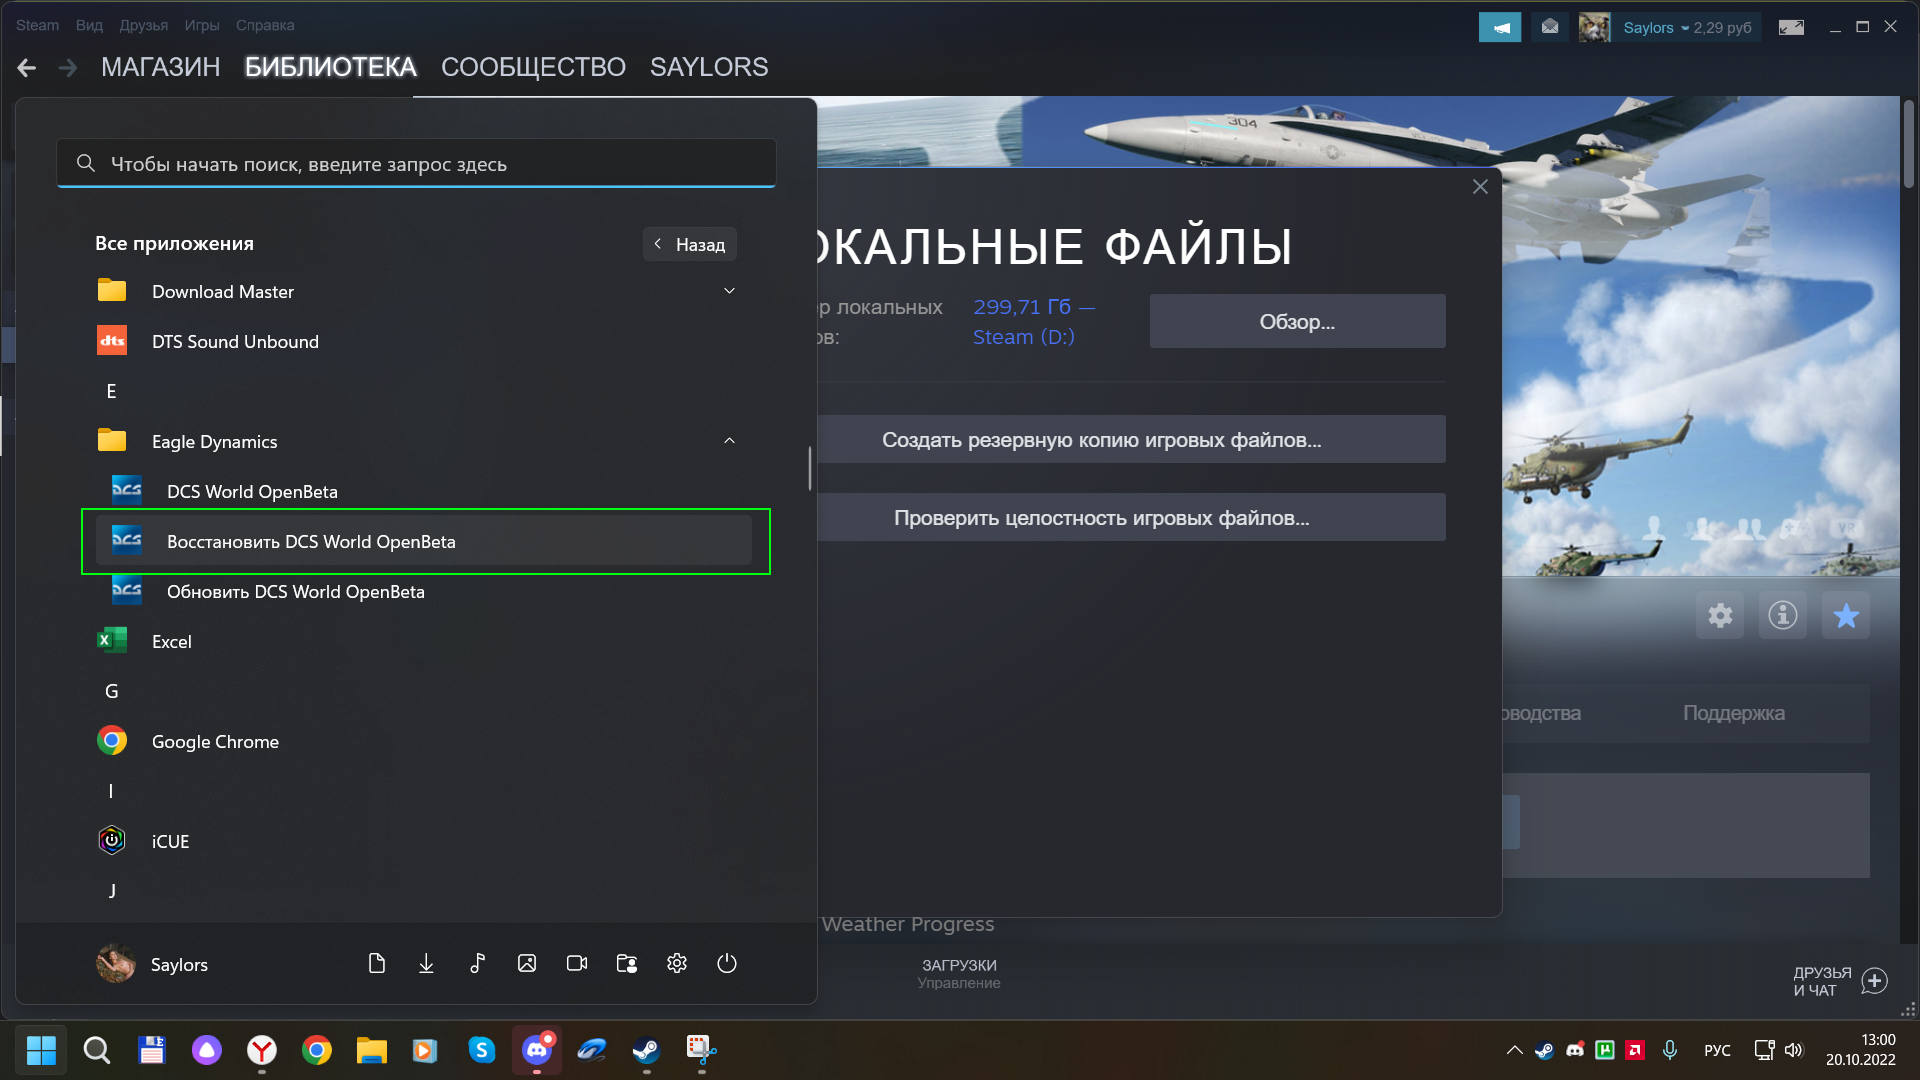Open the Download Master folder entry
This screenshot has height=1080, width=1920.
[417, 291]
